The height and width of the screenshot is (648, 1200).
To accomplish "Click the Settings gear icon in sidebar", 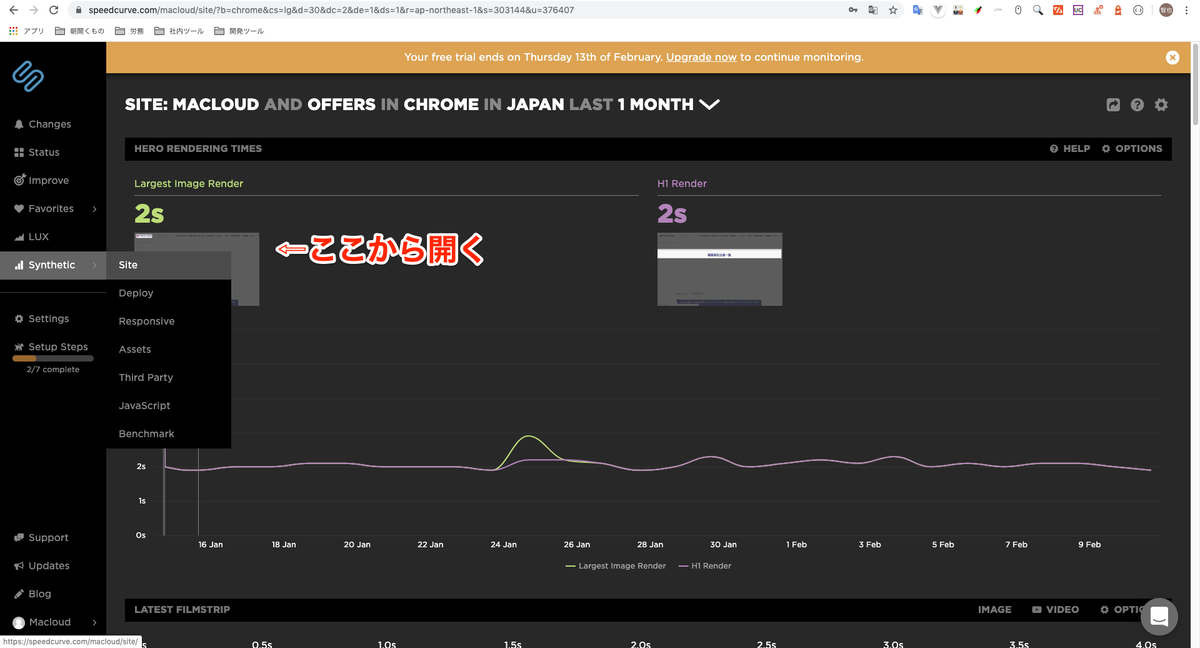I will pos(19,318).
